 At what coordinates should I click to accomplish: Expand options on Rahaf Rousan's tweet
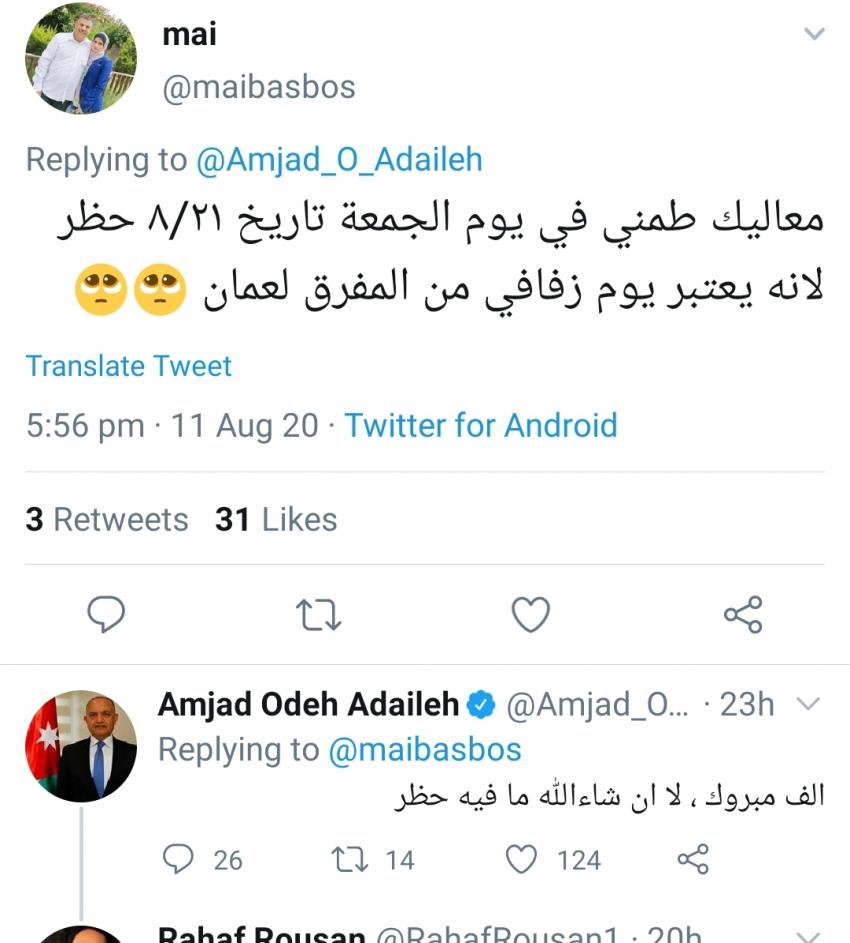[806, 936]
